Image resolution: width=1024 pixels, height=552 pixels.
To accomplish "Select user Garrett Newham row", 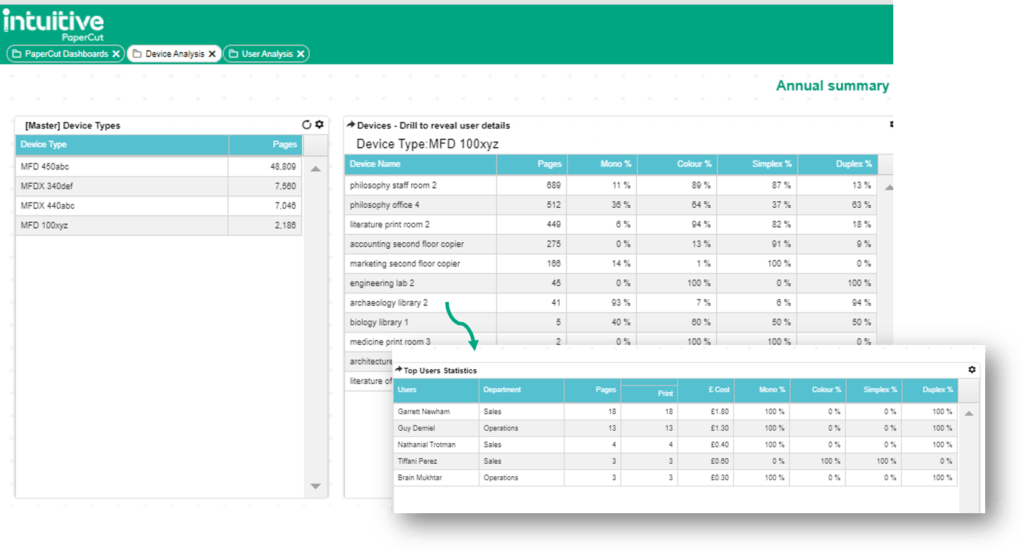I will (x=675, y=412).
